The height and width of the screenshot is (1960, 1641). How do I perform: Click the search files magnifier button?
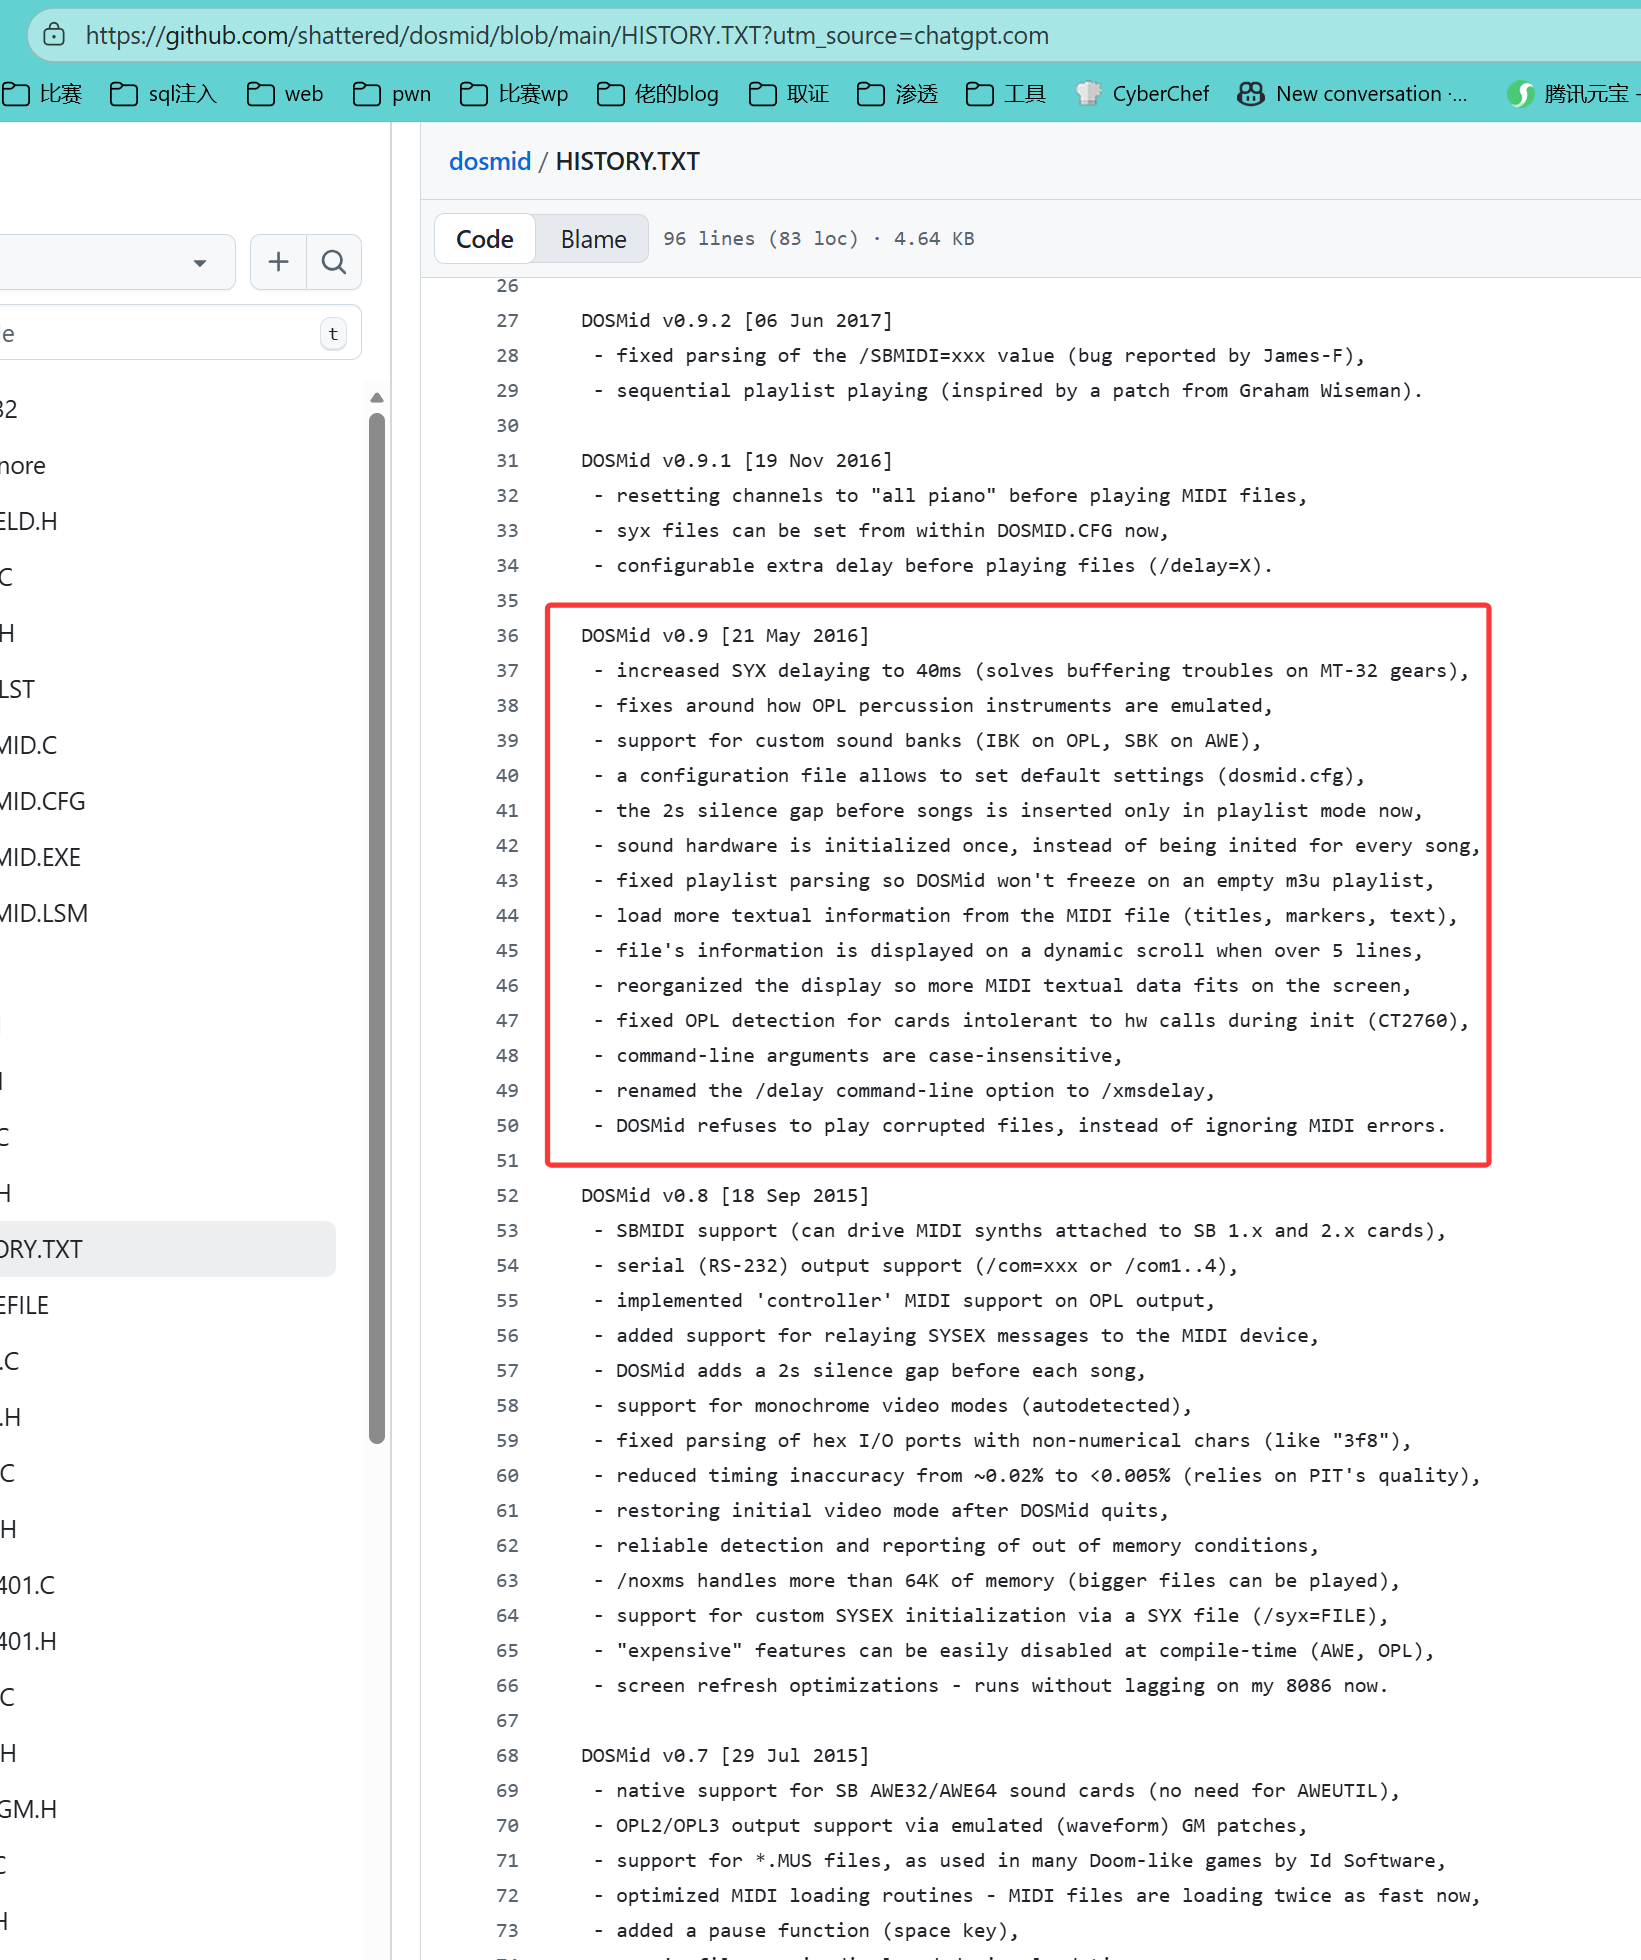click(x=334, y=262)
